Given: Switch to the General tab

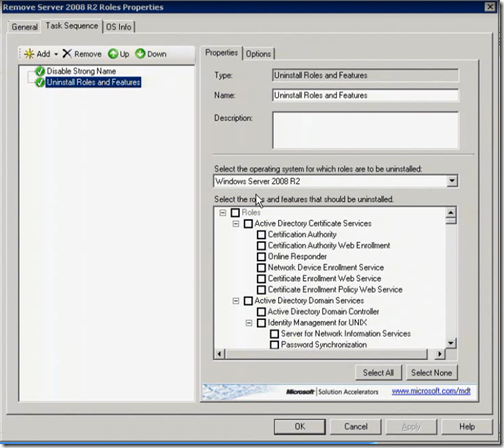Looking at the screenshot, I should click(x=24, y=27).
